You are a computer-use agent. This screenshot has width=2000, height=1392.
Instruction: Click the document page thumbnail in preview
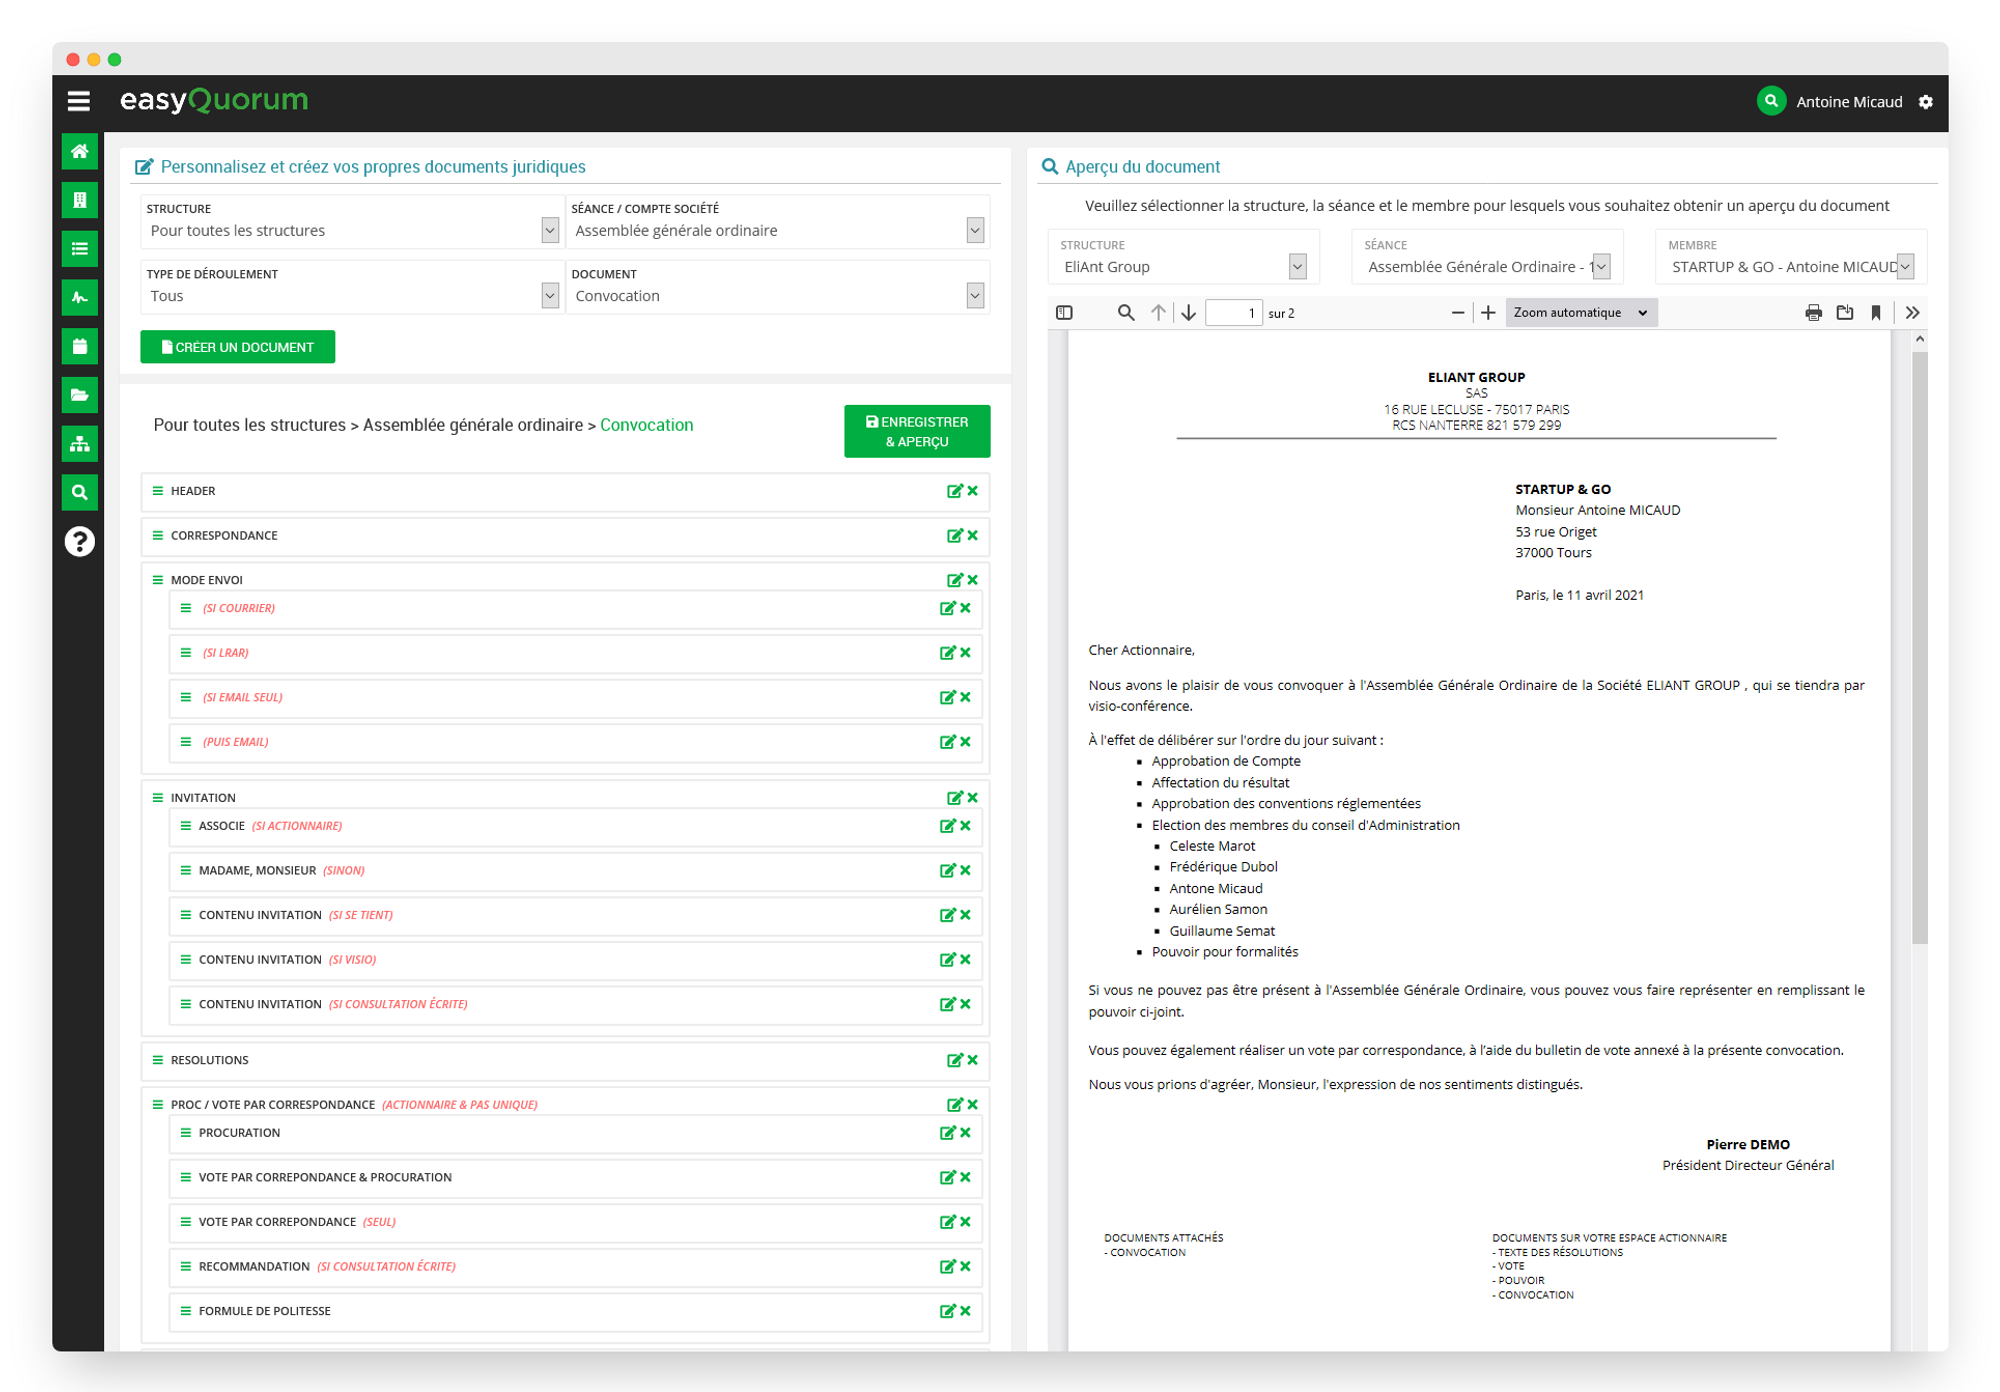(1064, 315)
